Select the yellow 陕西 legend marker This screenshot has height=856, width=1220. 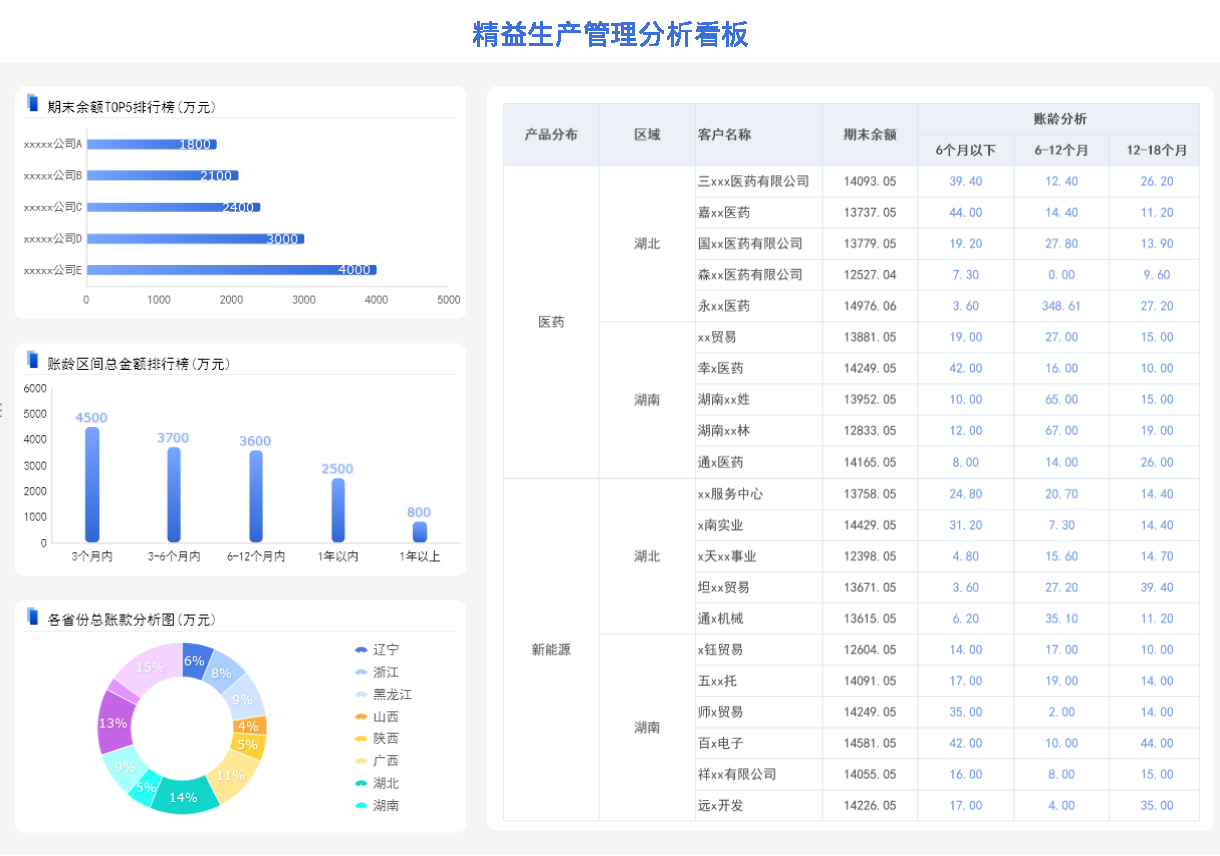(x=360, y=739)
